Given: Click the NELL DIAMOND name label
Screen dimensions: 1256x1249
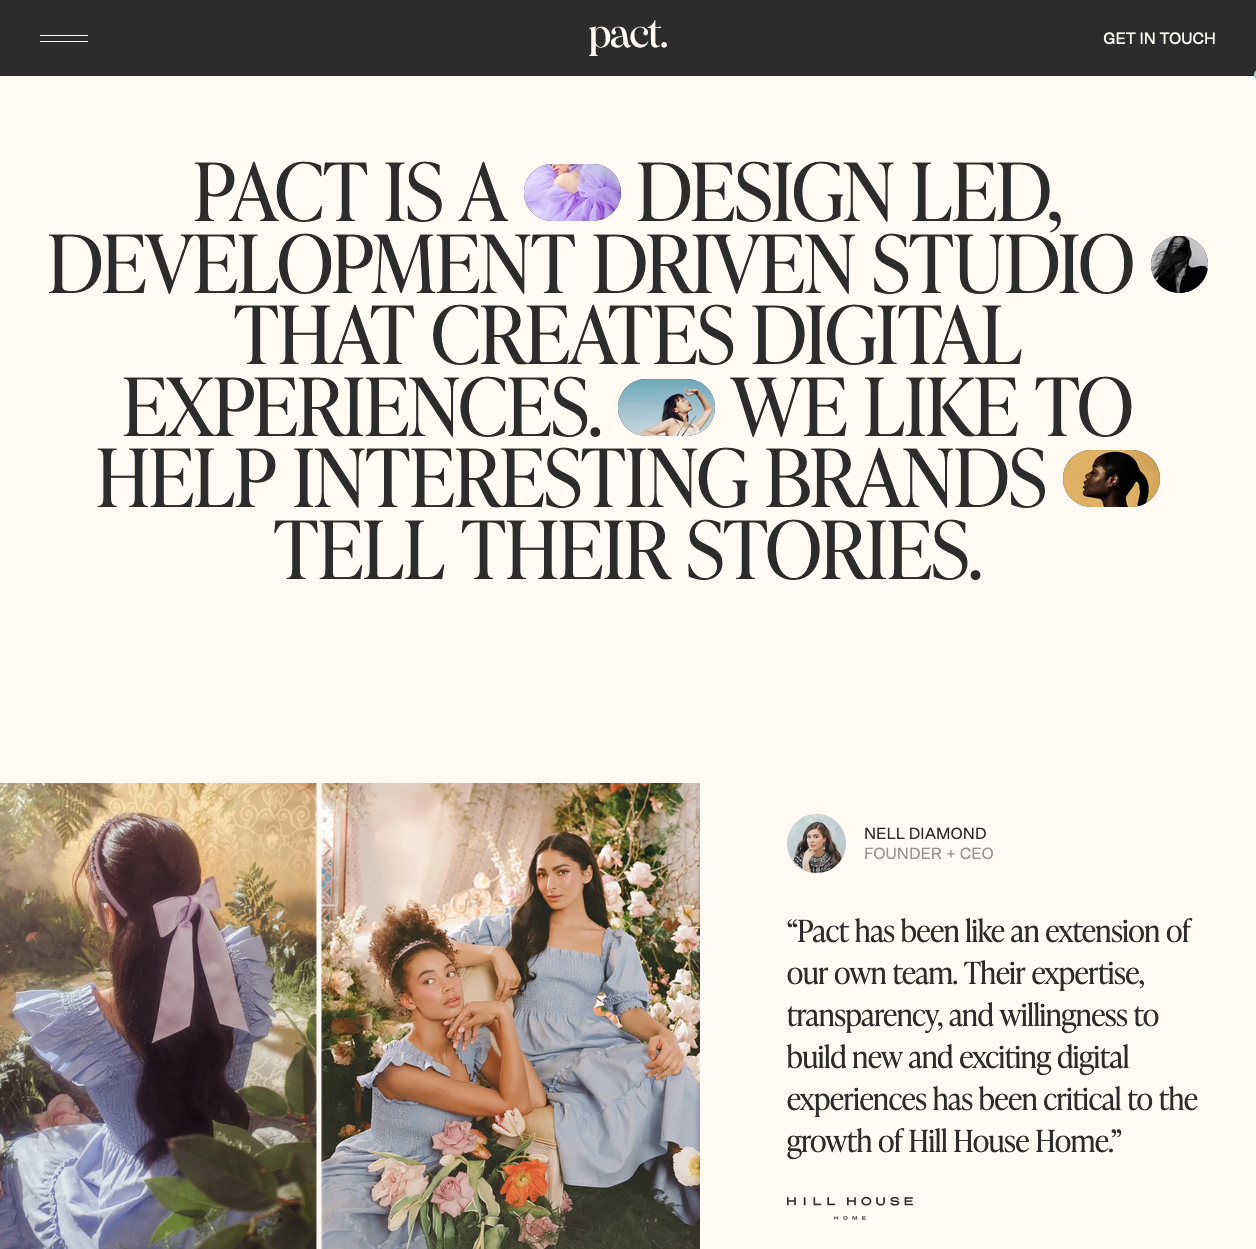Looking at the screenshot, I should click(x=925, y=833).
